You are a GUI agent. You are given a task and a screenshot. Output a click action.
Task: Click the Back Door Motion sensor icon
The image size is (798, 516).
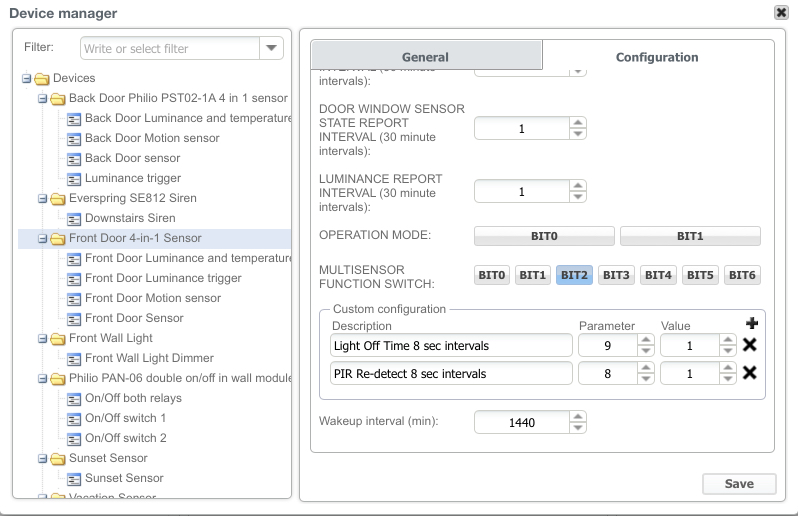pos(74,138)
